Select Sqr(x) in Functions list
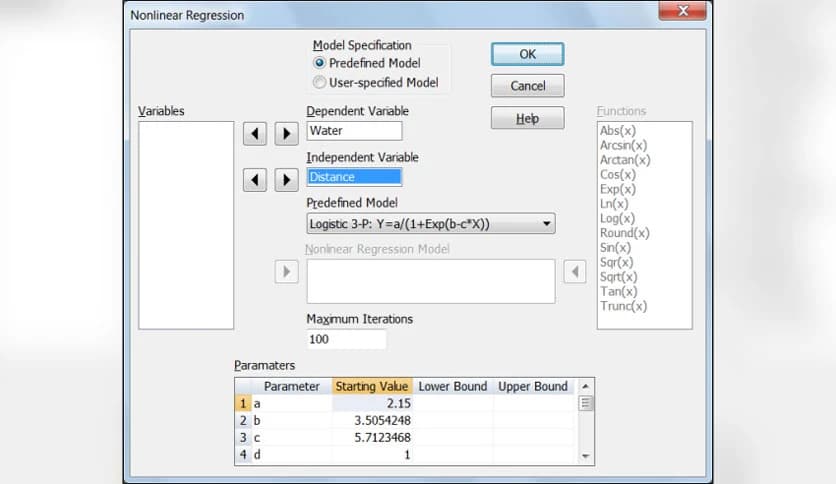 pyautogui.click(x=616, y=262)
